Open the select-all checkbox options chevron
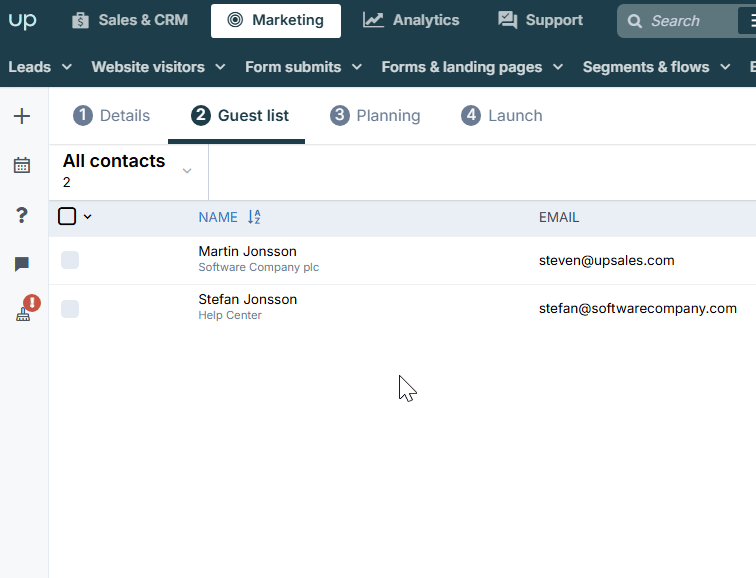The height and width of the screenshot is (578, 756). coord(87,217)
